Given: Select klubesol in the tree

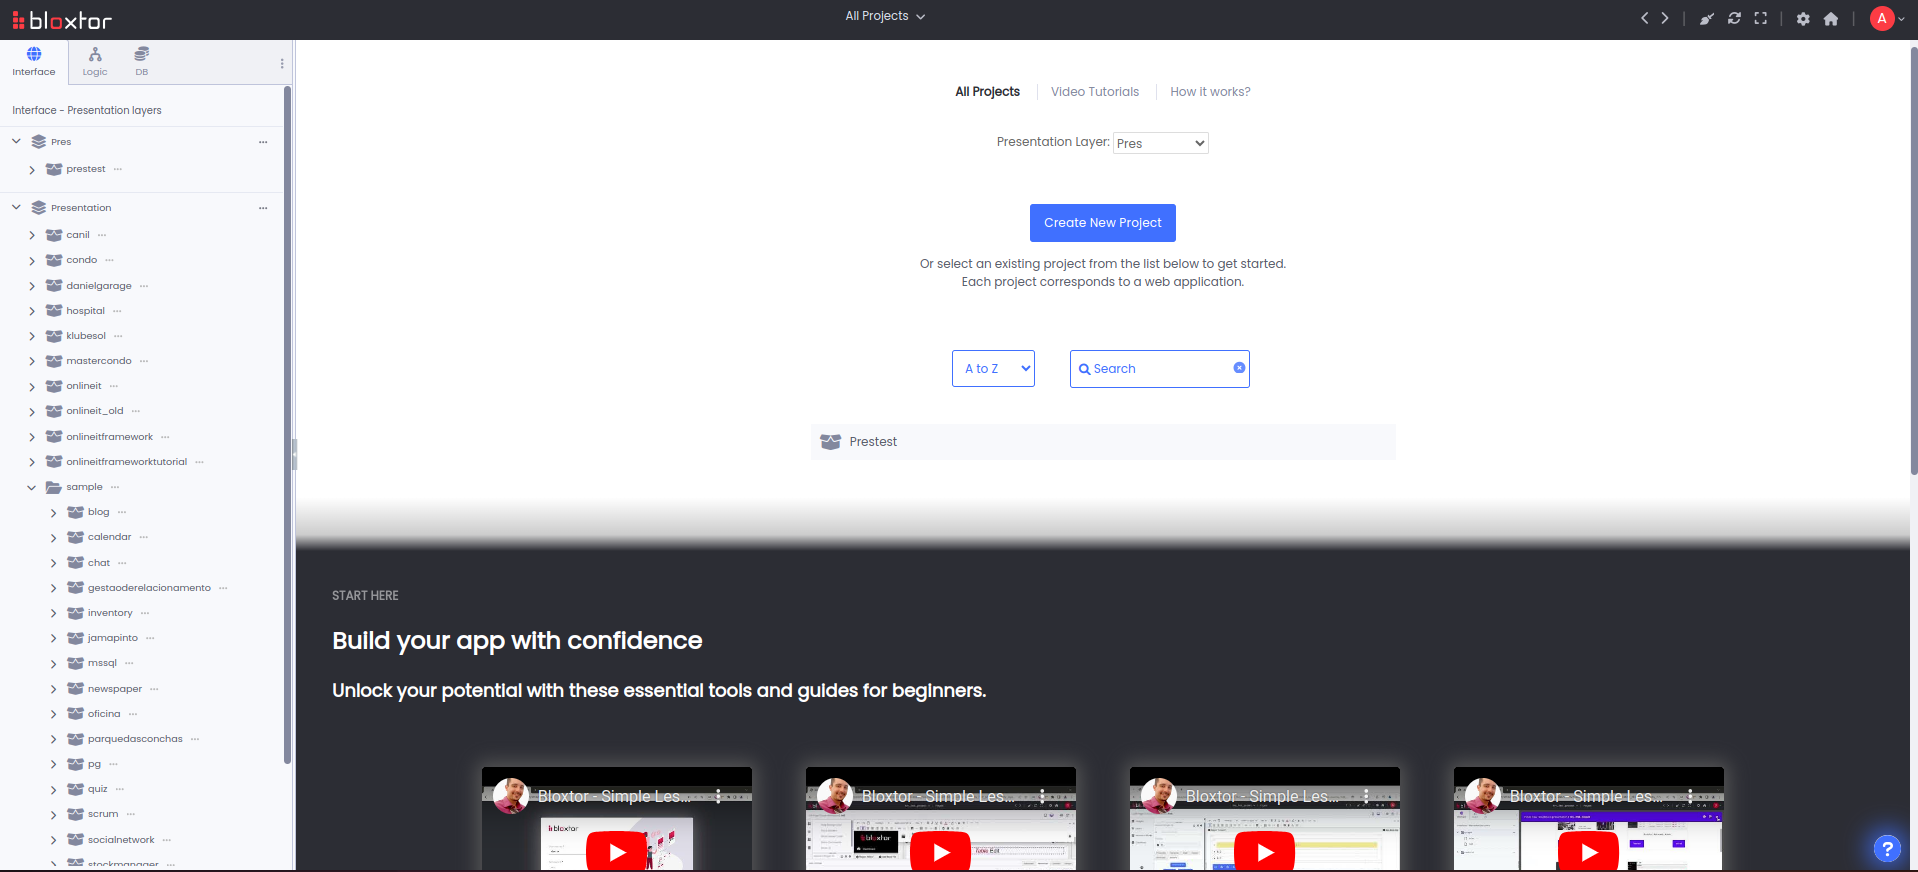Looking at the screenshot, I should (x=86, y=336).
